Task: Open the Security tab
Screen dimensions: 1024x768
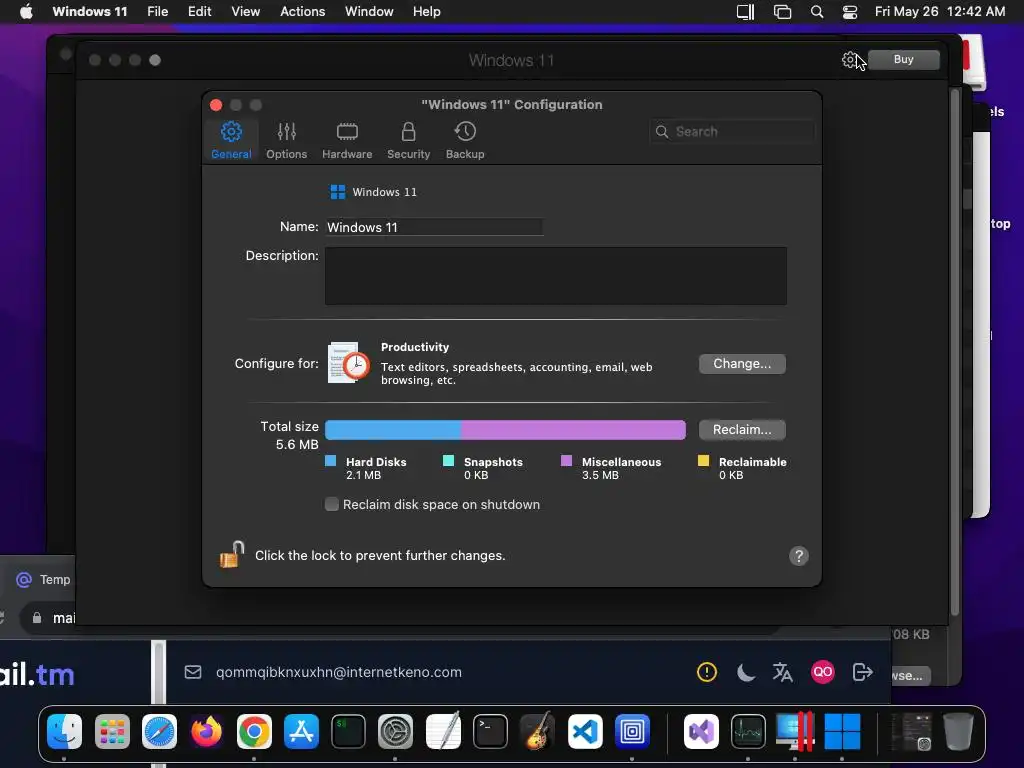Action: coord(408,140)
